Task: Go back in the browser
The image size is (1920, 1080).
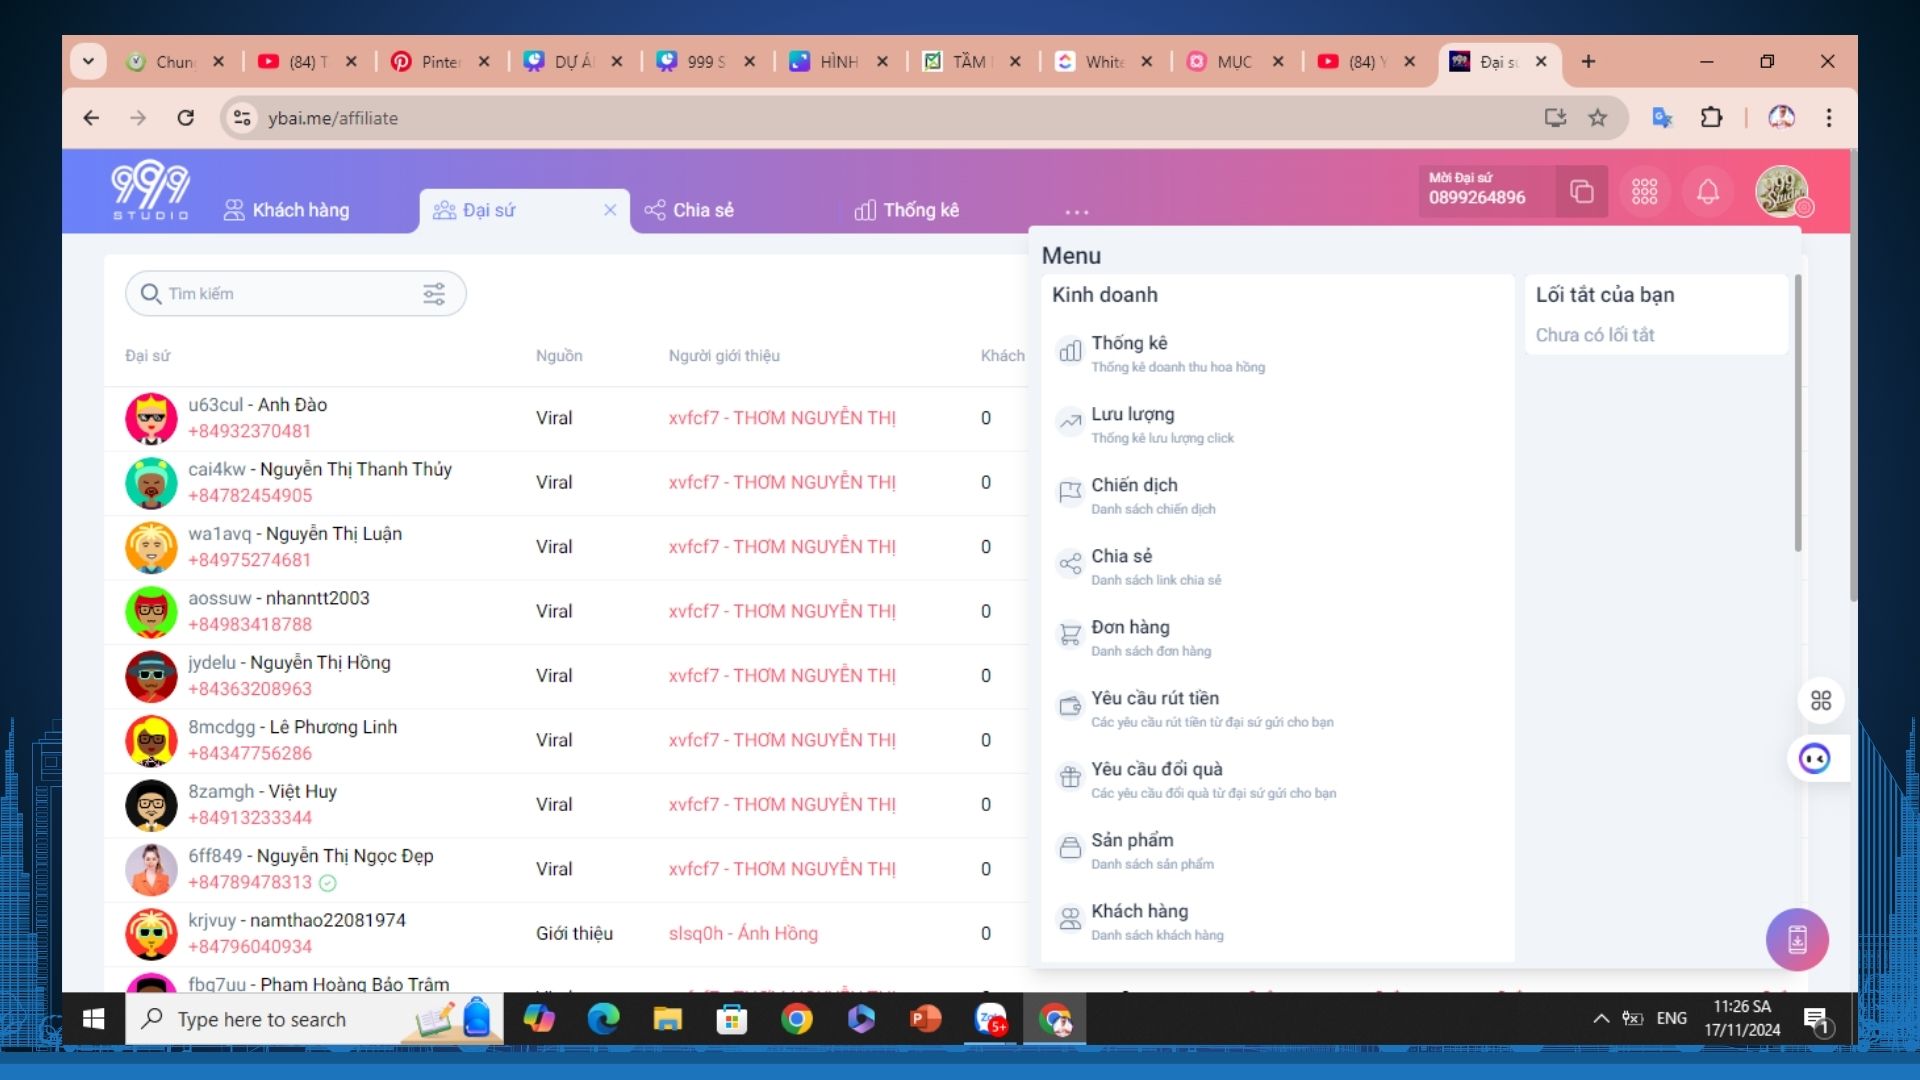Action: click(x=91, y=118)
